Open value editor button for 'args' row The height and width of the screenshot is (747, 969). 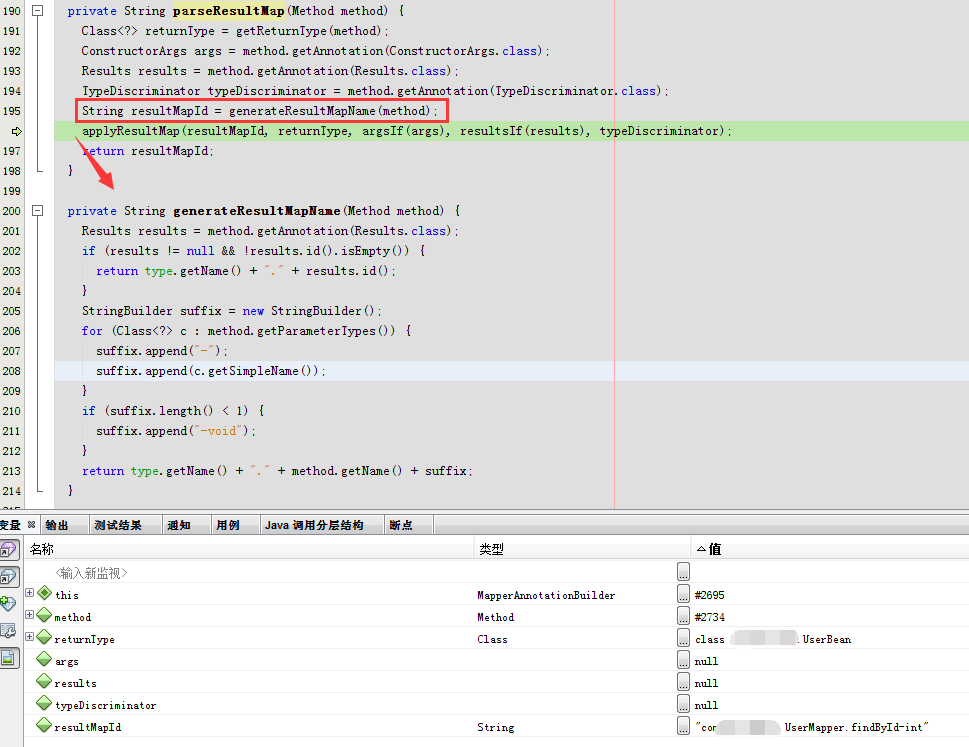[683, 660]
